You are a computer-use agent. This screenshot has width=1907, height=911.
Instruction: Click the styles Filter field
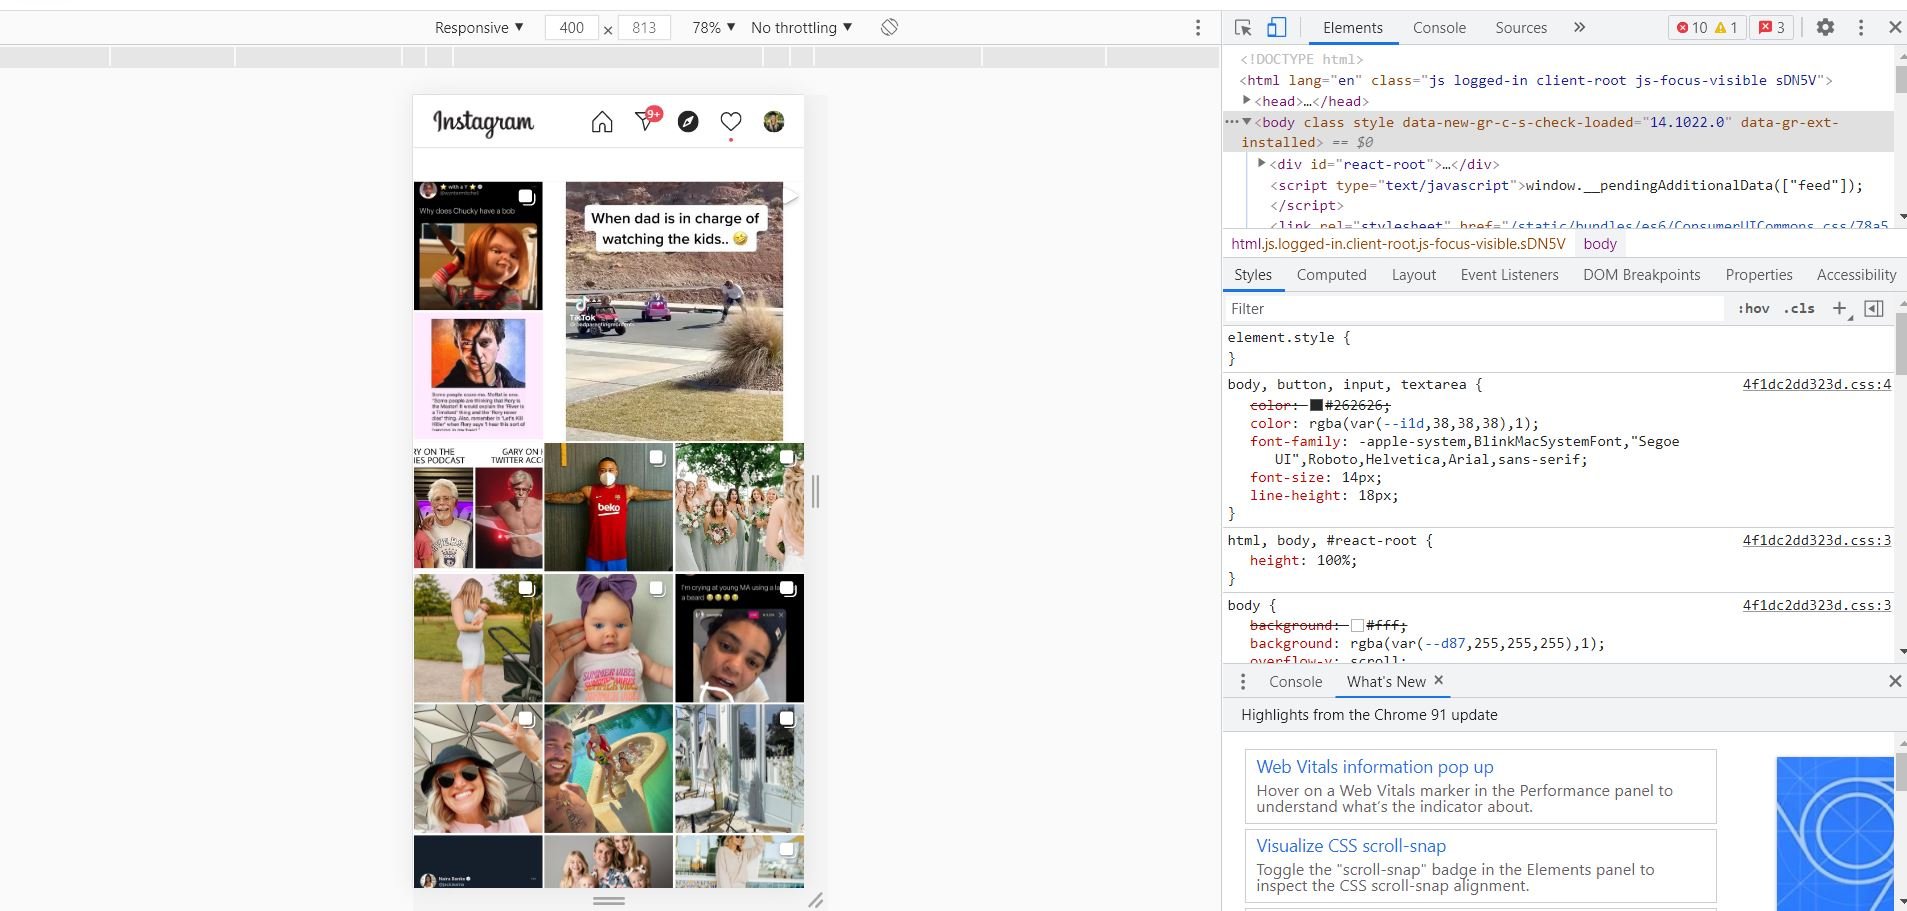(1474, 309)
